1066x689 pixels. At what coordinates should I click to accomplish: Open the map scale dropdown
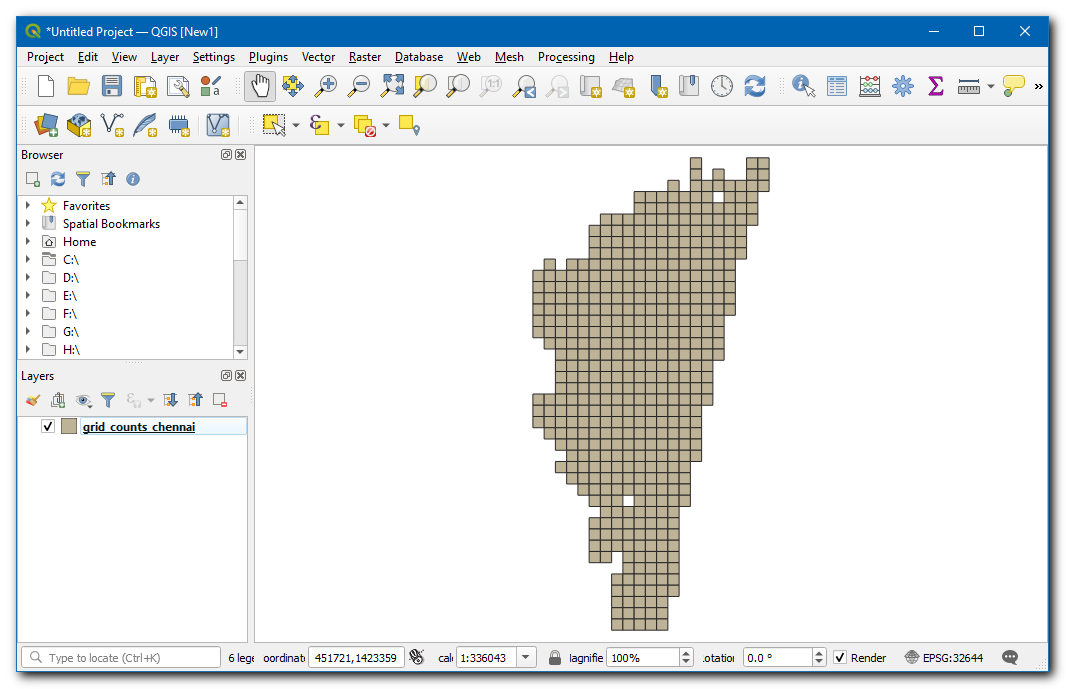pyautogui.click(x=526, y=658)
